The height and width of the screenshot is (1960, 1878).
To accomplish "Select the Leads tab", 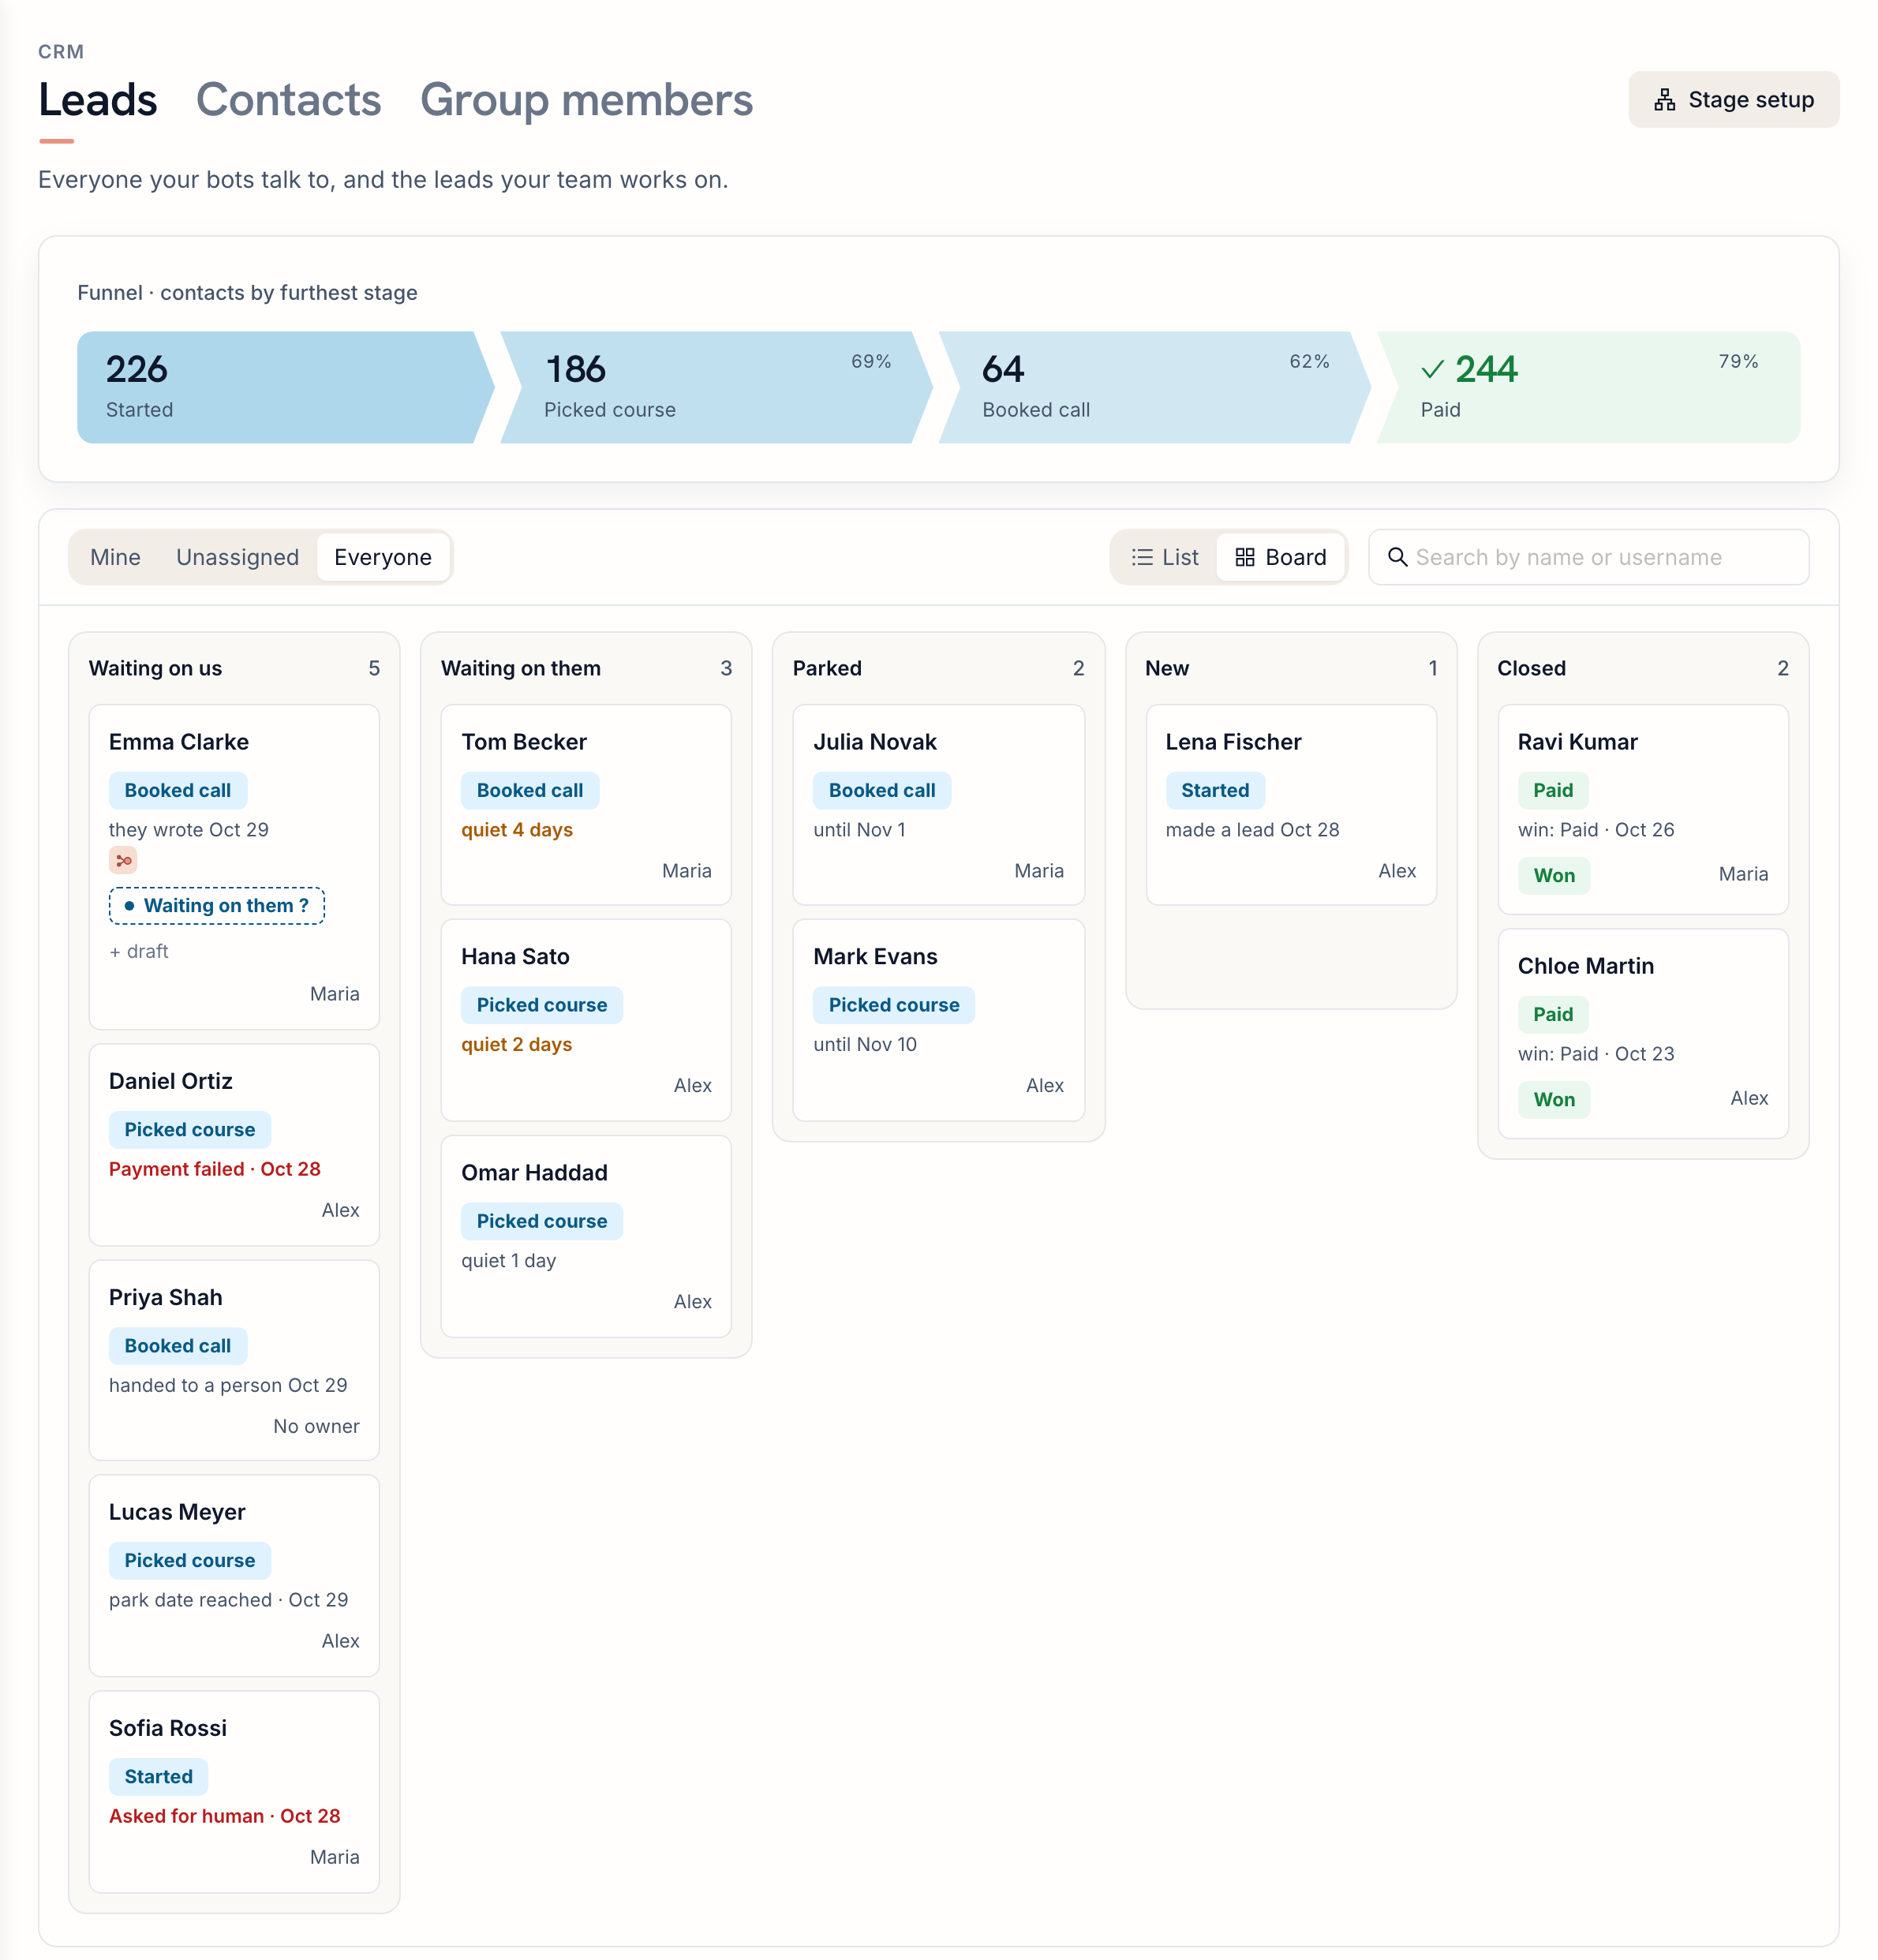I will tap(97, 100).
